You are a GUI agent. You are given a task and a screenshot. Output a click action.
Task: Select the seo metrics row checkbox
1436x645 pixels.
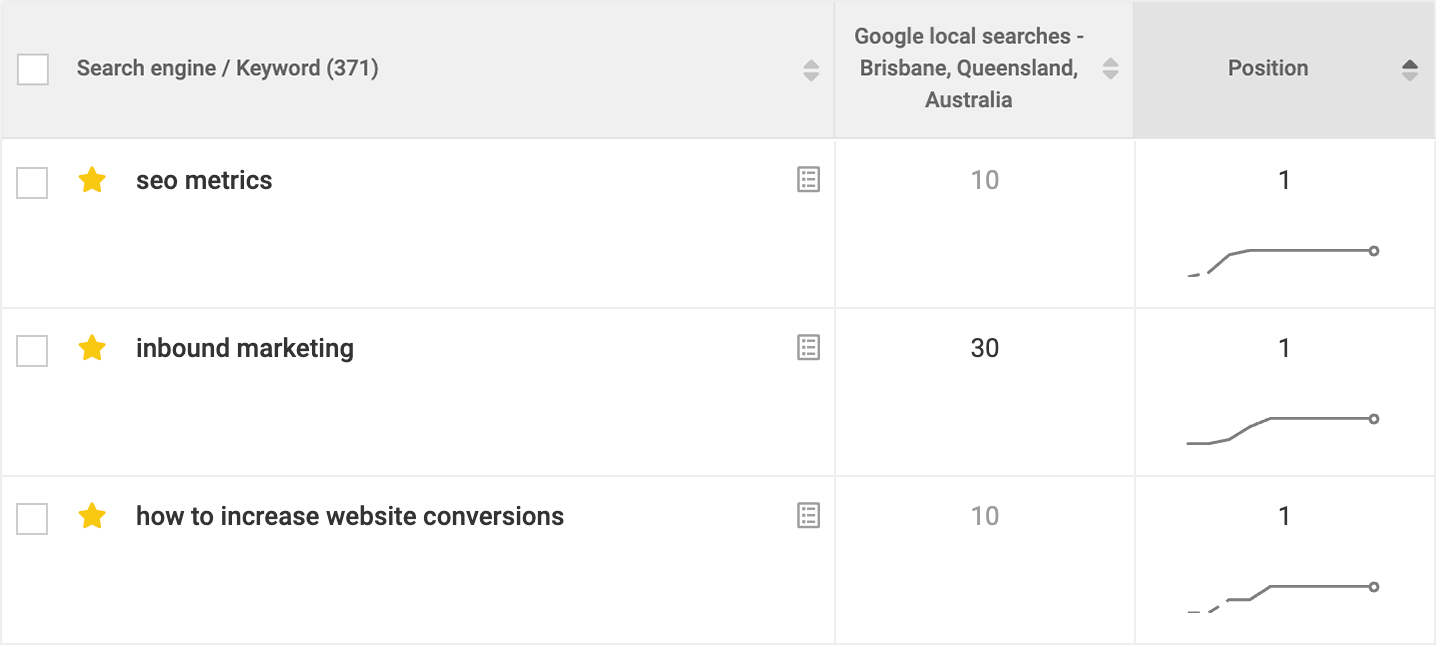point(33,183)
